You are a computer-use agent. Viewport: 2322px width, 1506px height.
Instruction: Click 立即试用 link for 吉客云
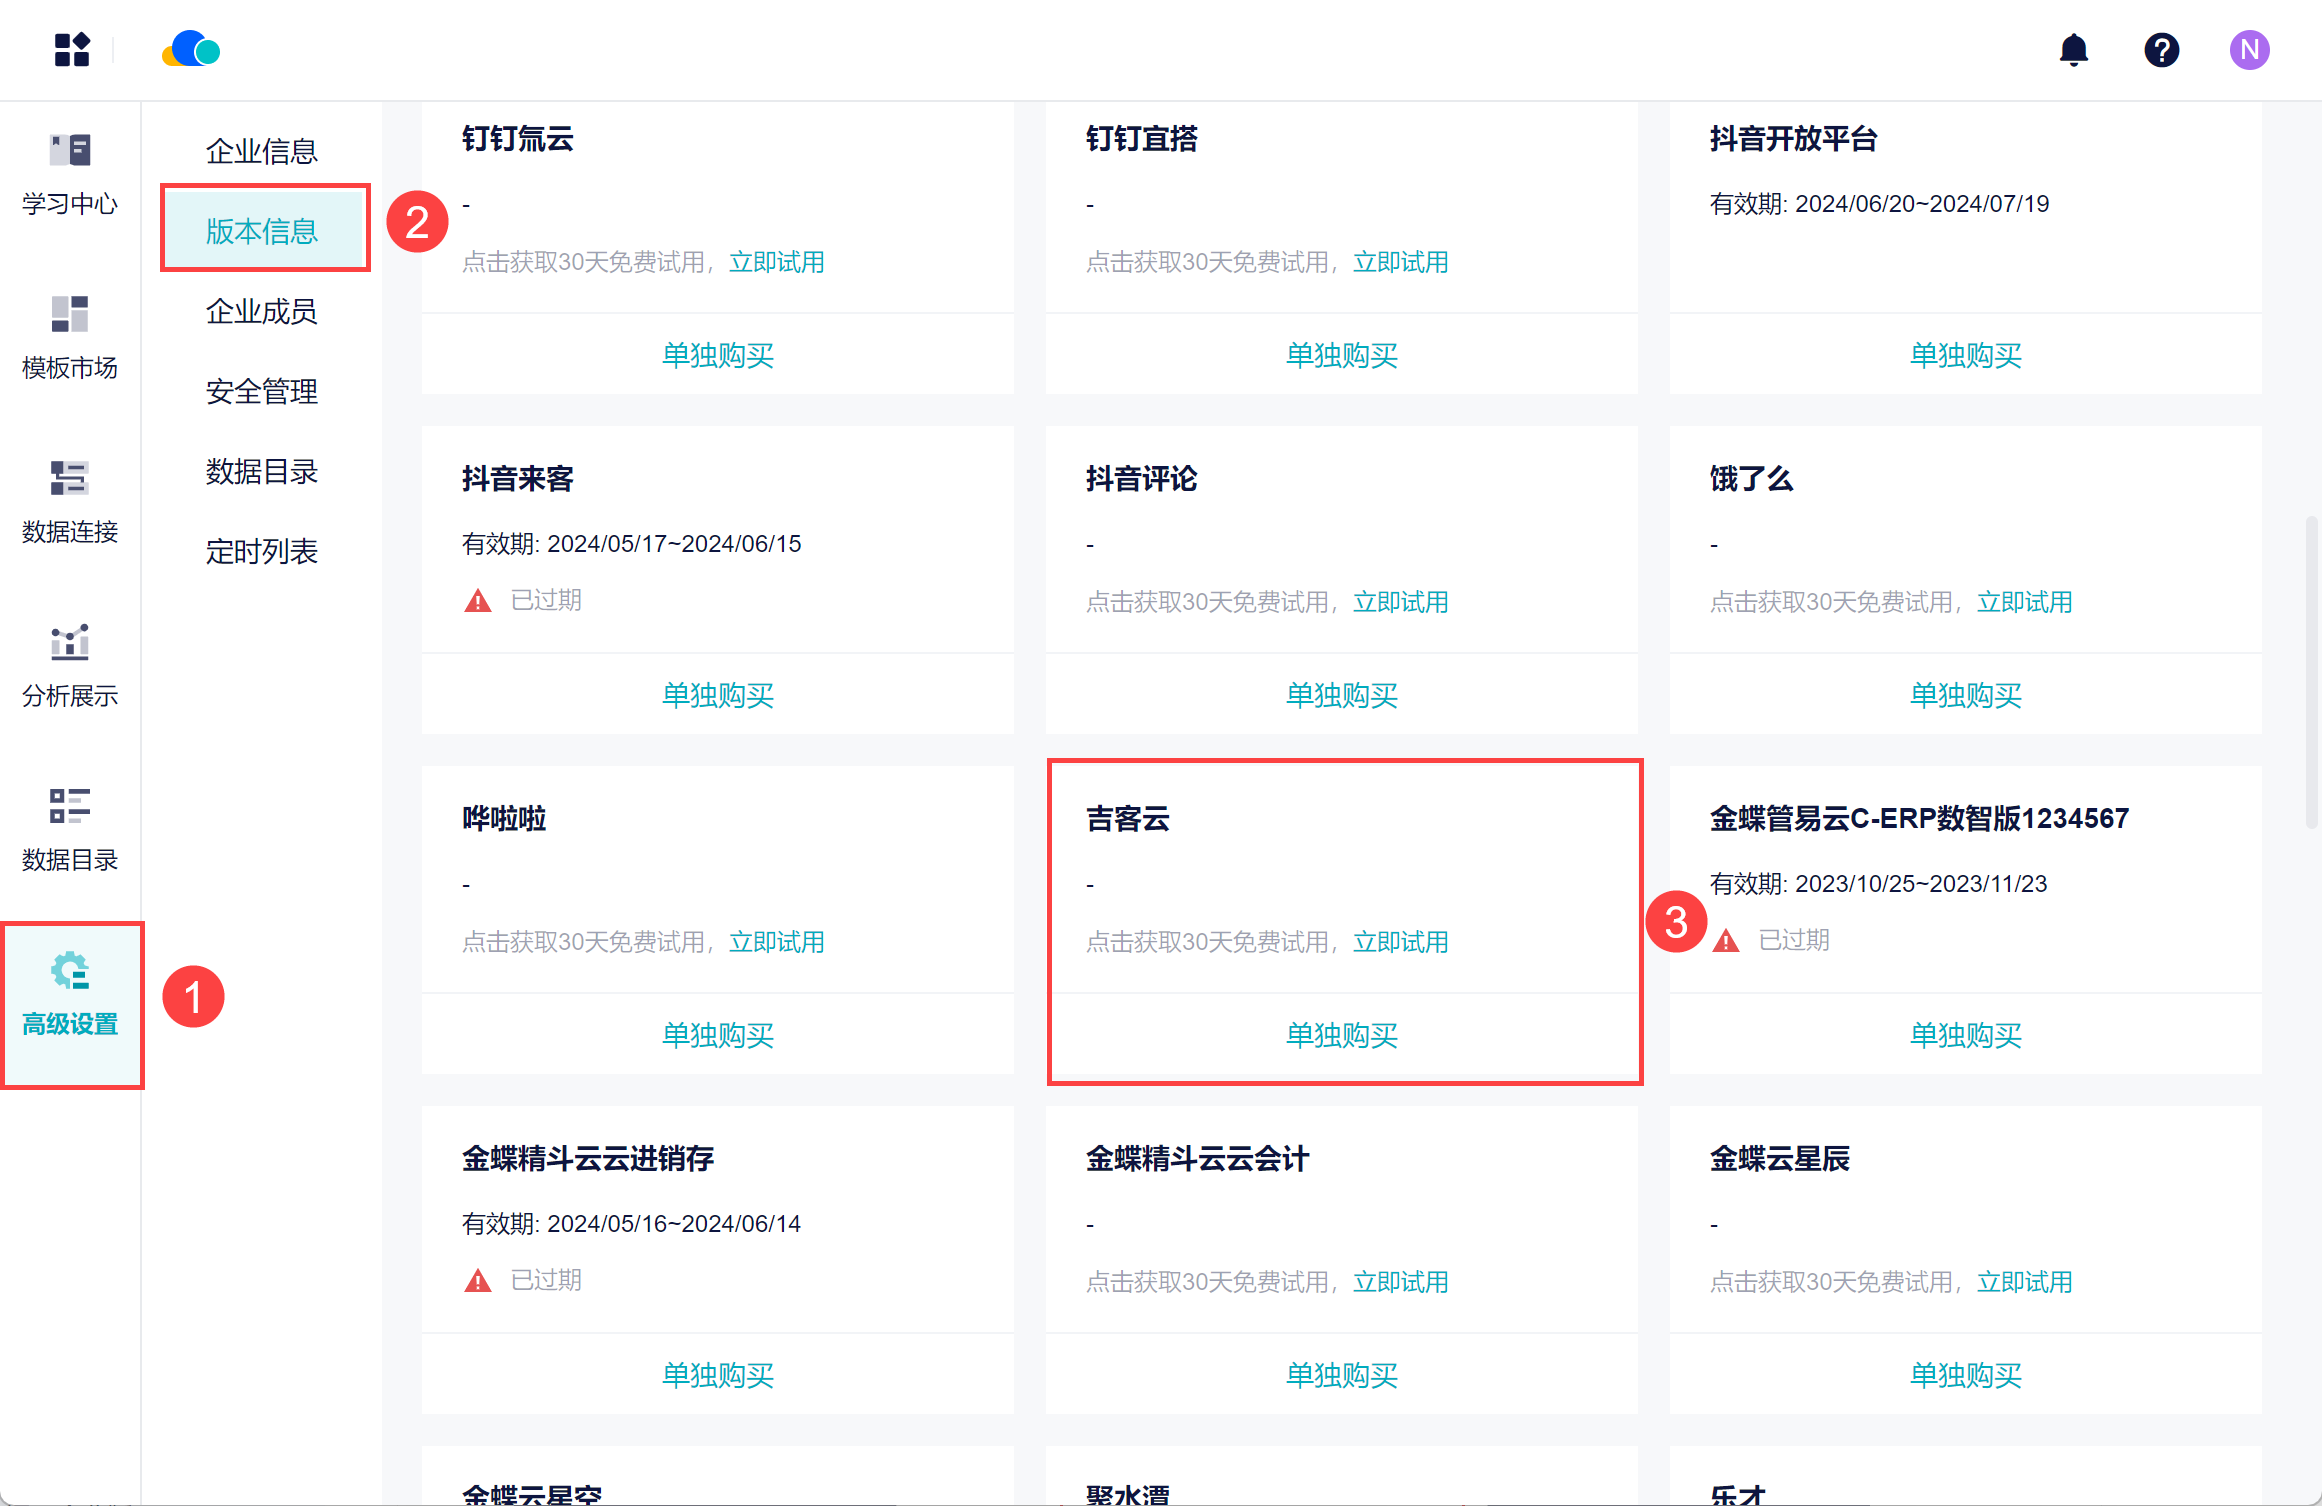pos(1400,942)
